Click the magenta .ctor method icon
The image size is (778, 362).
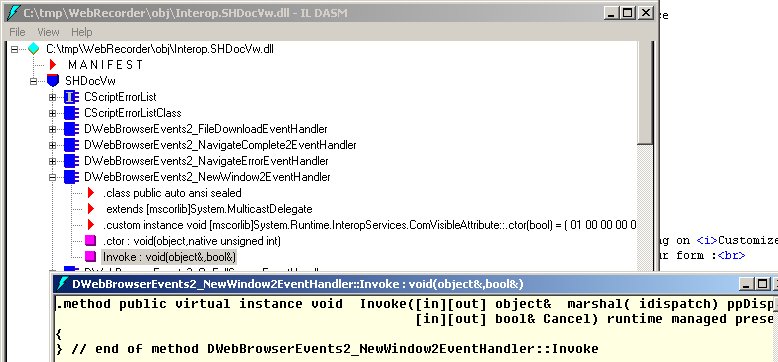(x=90, y=241)
